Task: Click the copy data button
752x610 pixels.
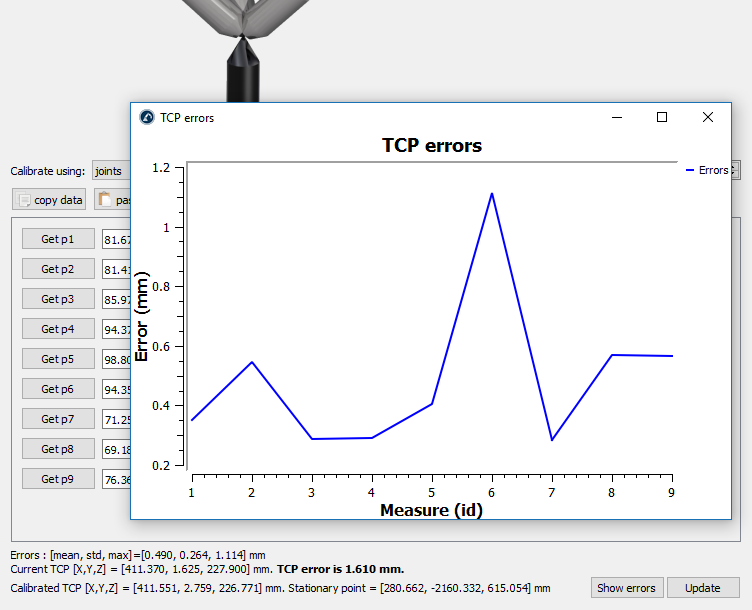Action: (x=50, y=200)
